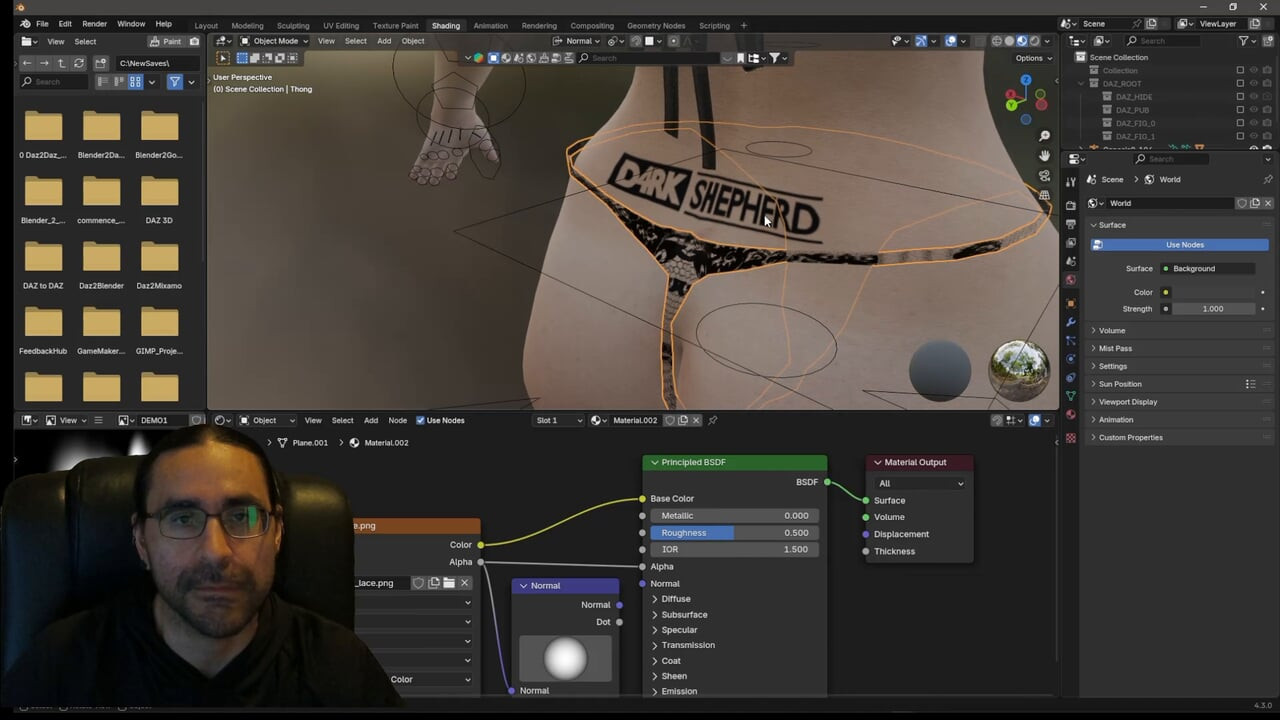Image resolution: width=1280 pixels, height=720 pixels.
Task: Open the Slot 1 dropdown
Action: pos(559,420)
